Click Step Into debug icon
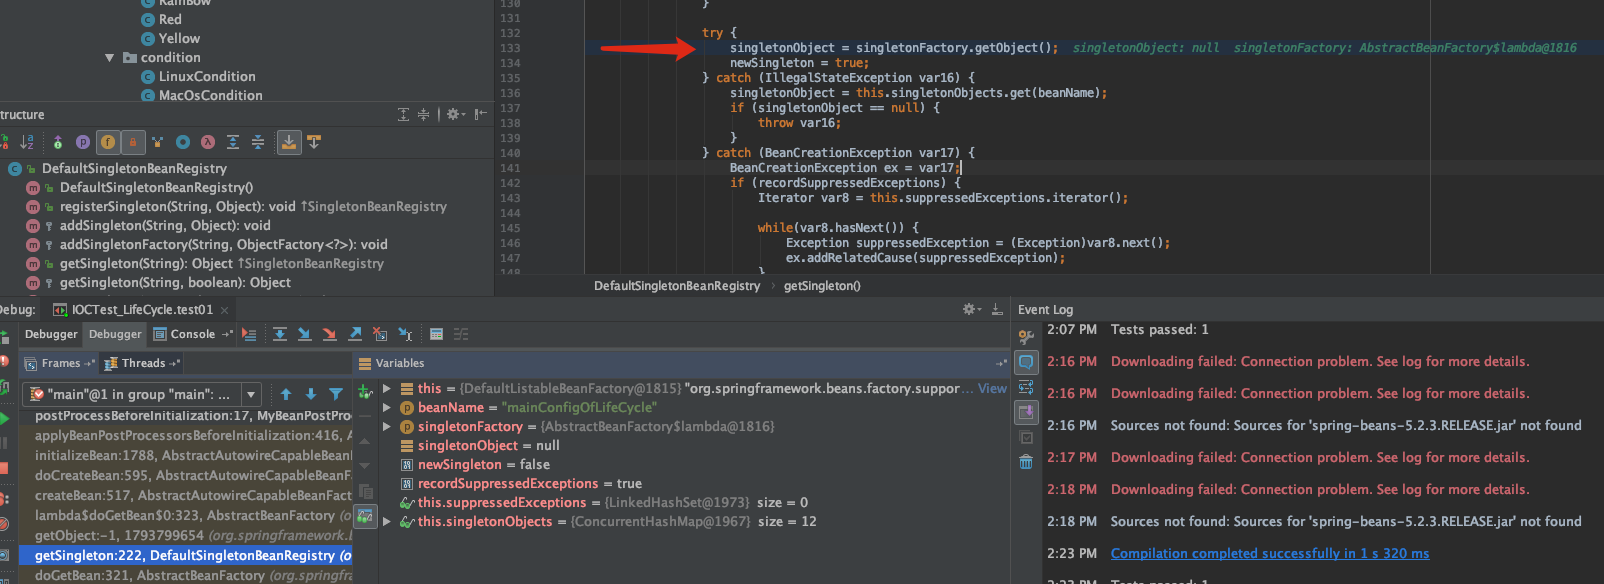Image resolution: width=1604 pixels, height=584 pixels. pyautogui.click(x=305, y=334)
